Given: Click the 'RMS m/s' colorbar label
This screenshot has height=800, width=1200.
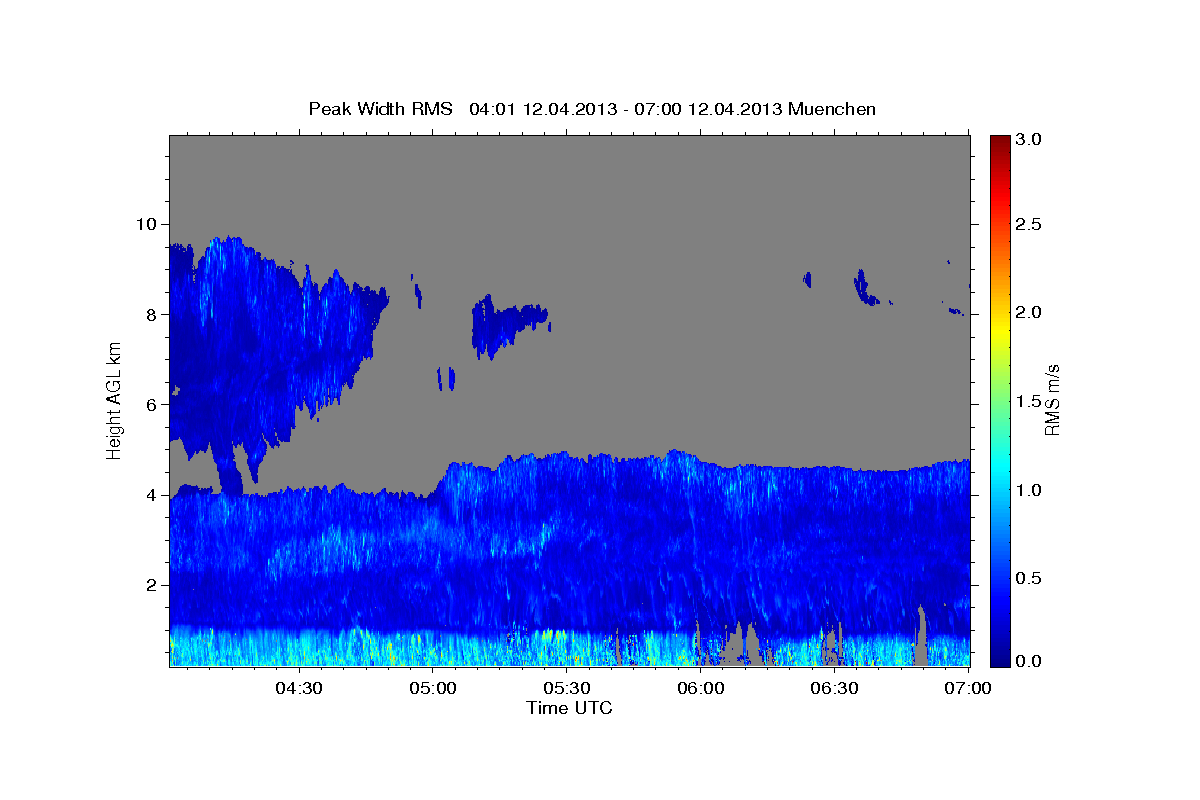Looking at the screenshot, I should (x=1051, y=400).
